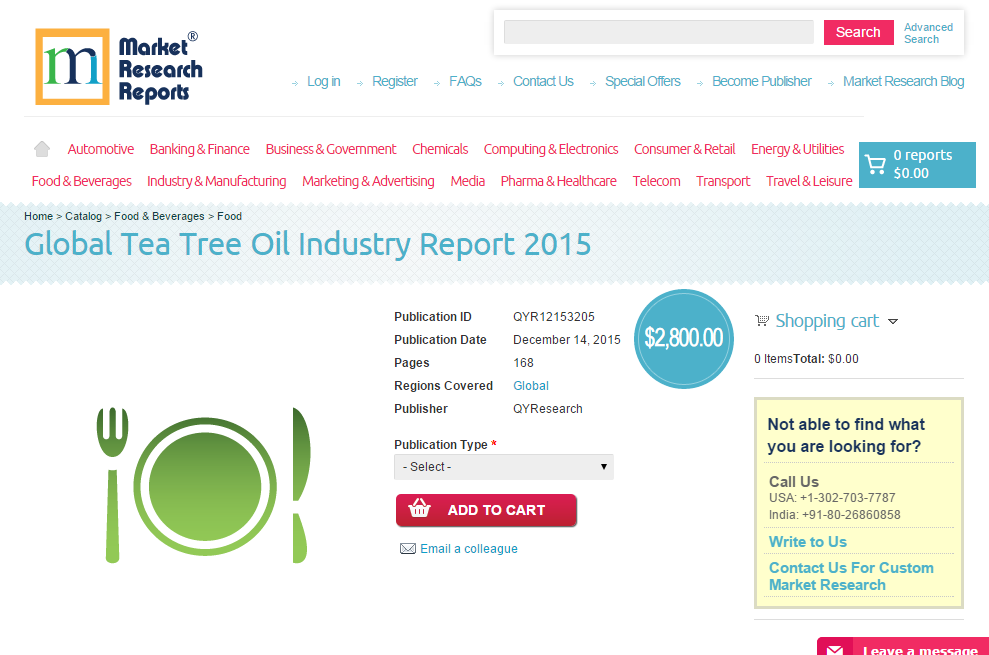Switch to the Food & Beverages category
The width and height of the screenshot is (989, 655).
pyautogui.click(x=81, y=181)
